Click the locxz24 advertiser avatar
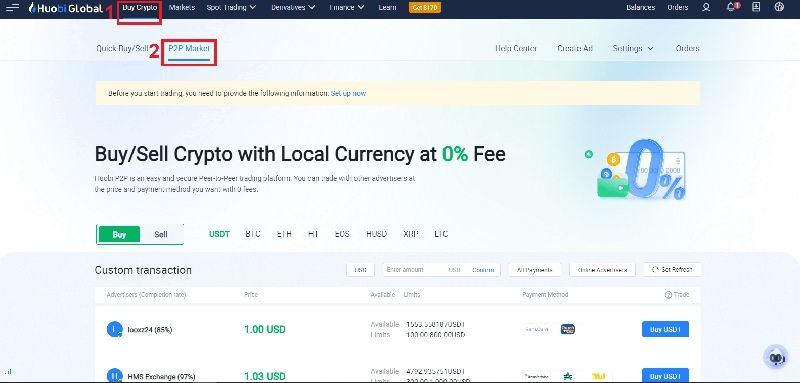Viewport: 800px width, 383px height. point(115,329)
